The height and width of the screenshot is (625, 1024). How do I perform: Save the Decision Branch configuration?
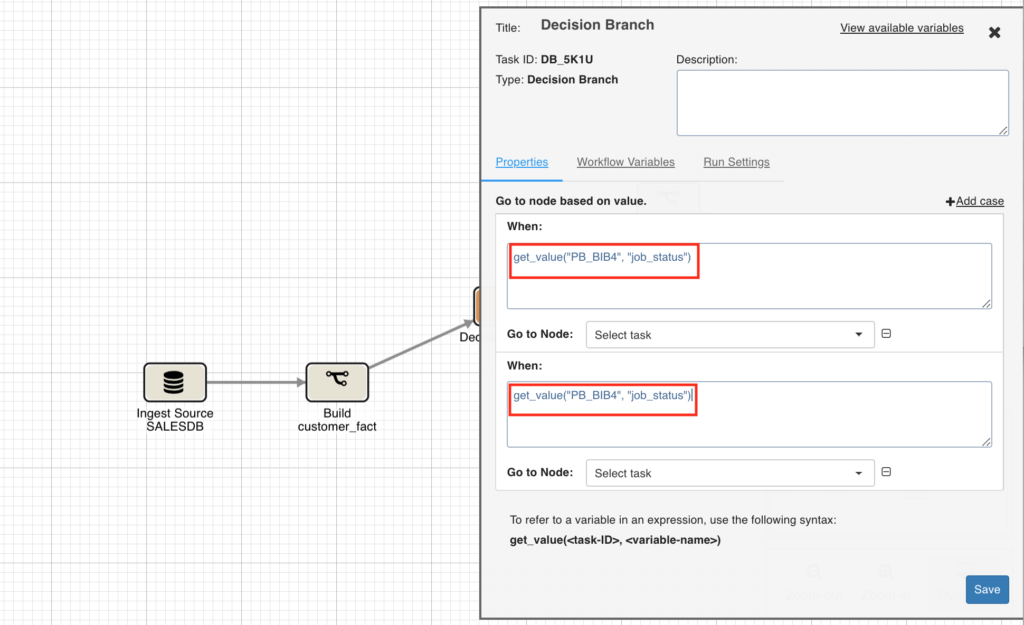coord(987,589)
